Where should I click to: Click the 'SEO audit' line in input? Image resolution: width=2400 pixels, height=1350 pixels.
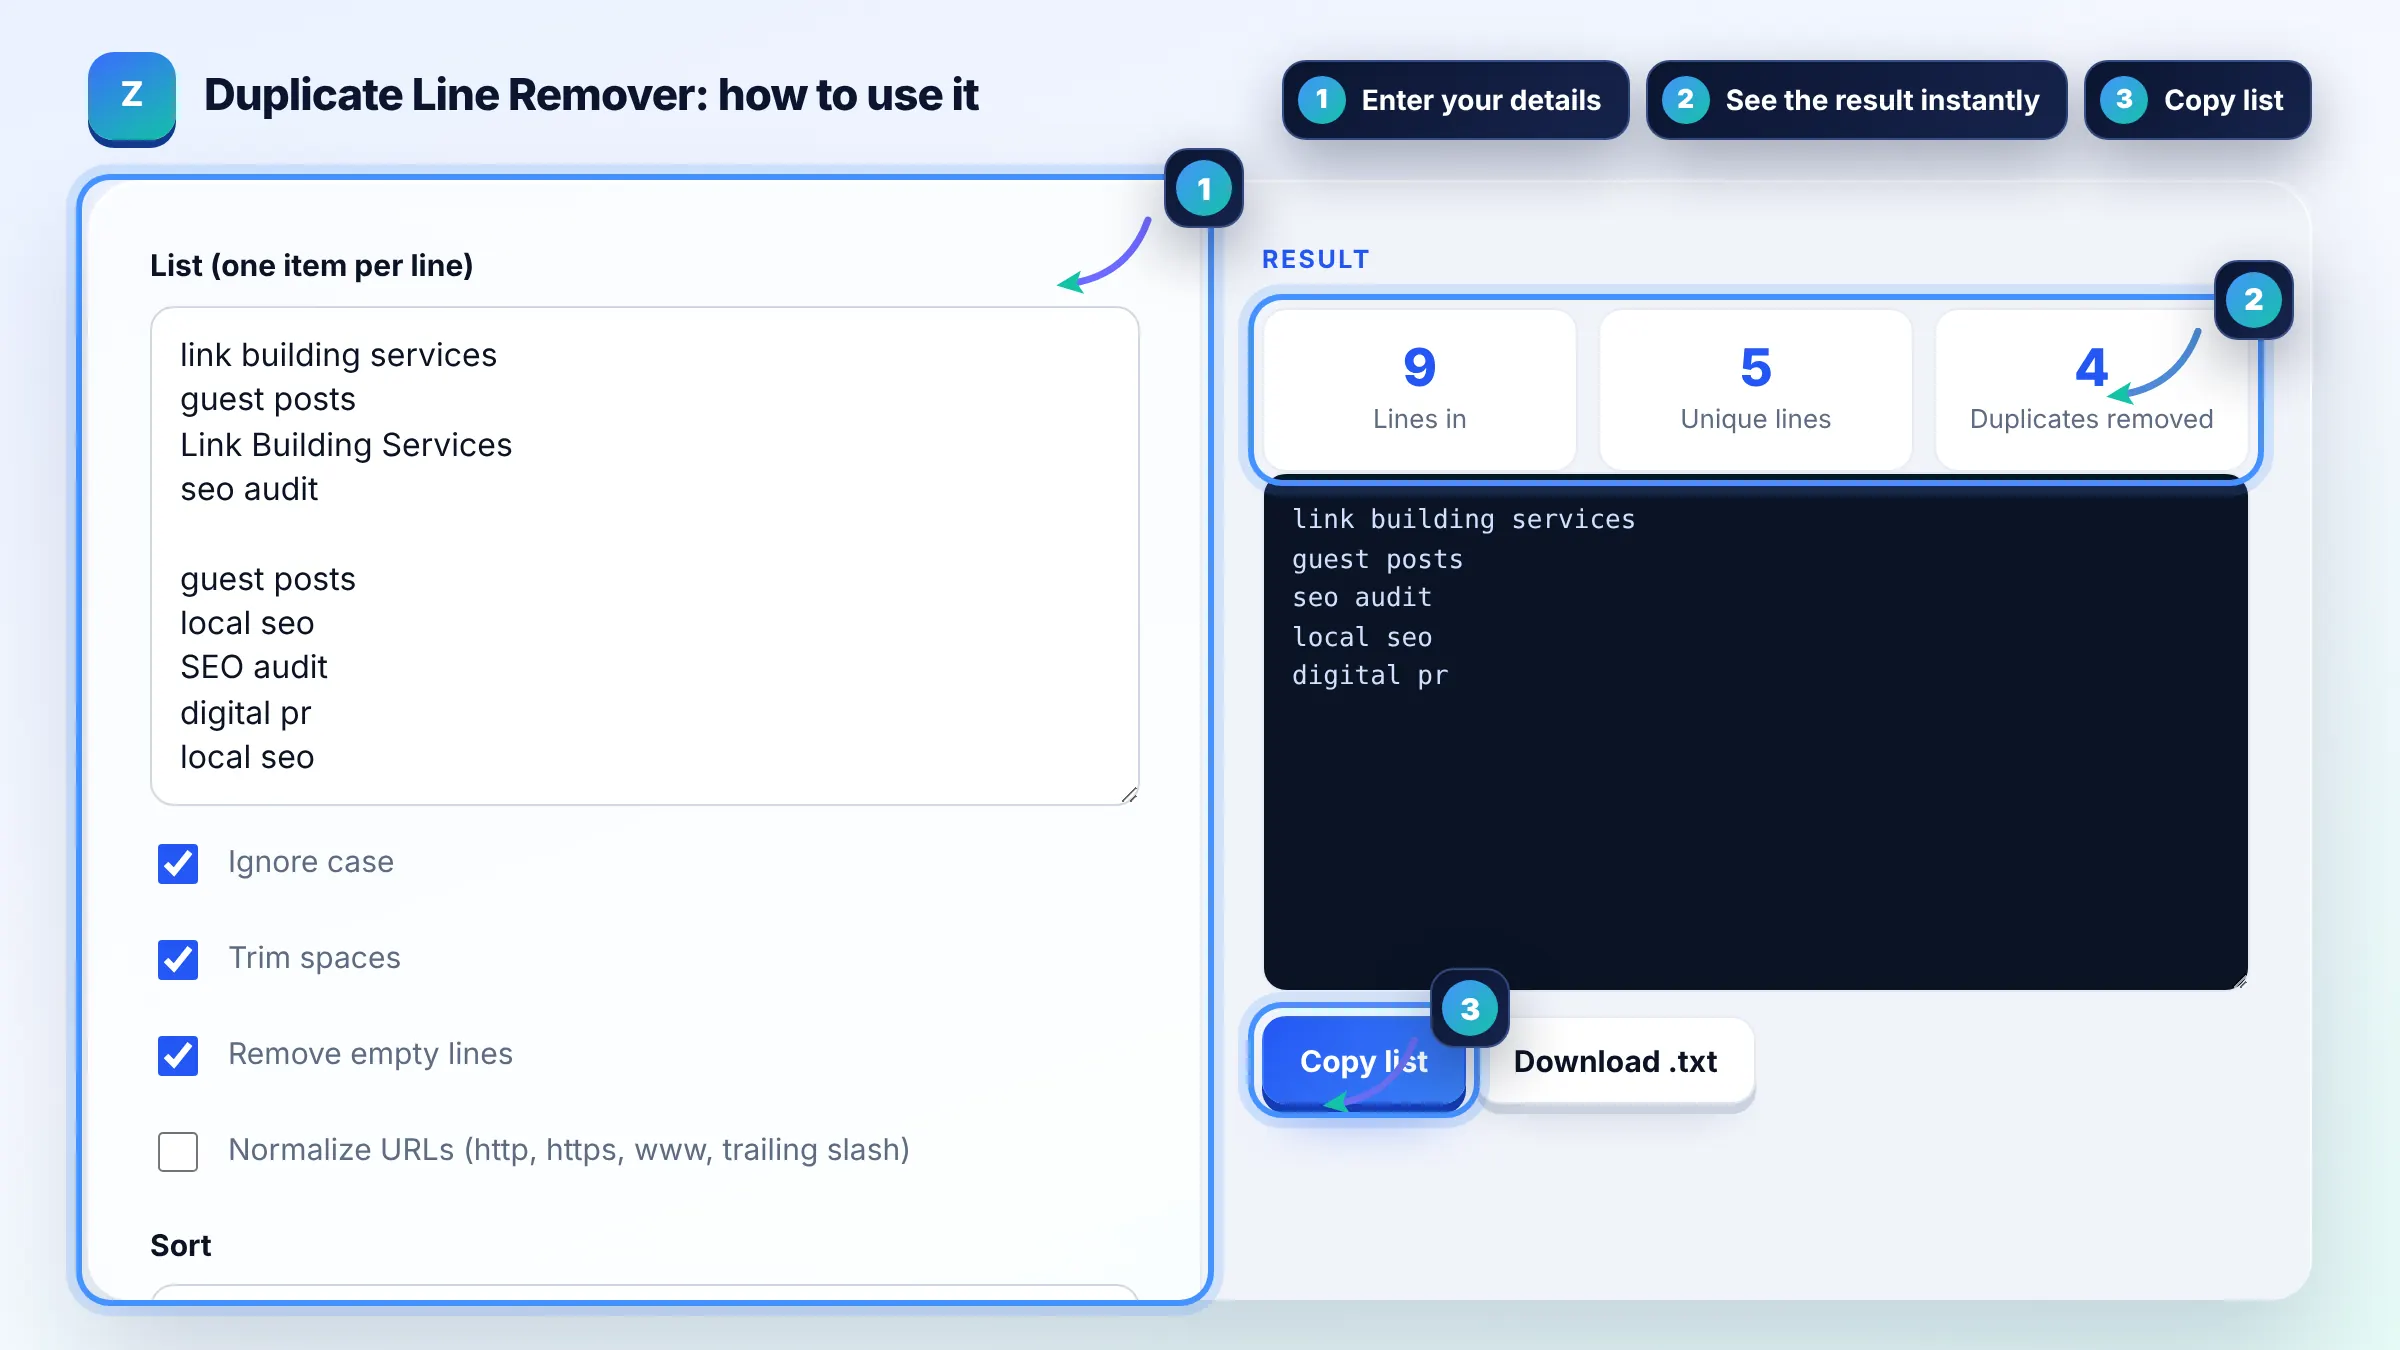254,667
